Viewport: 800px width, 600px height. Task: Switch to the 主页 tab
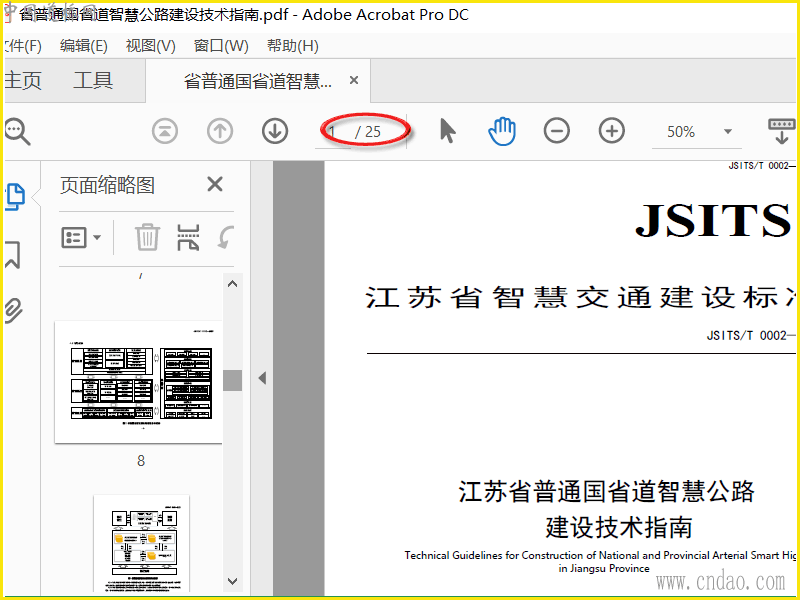coord(23,80)
